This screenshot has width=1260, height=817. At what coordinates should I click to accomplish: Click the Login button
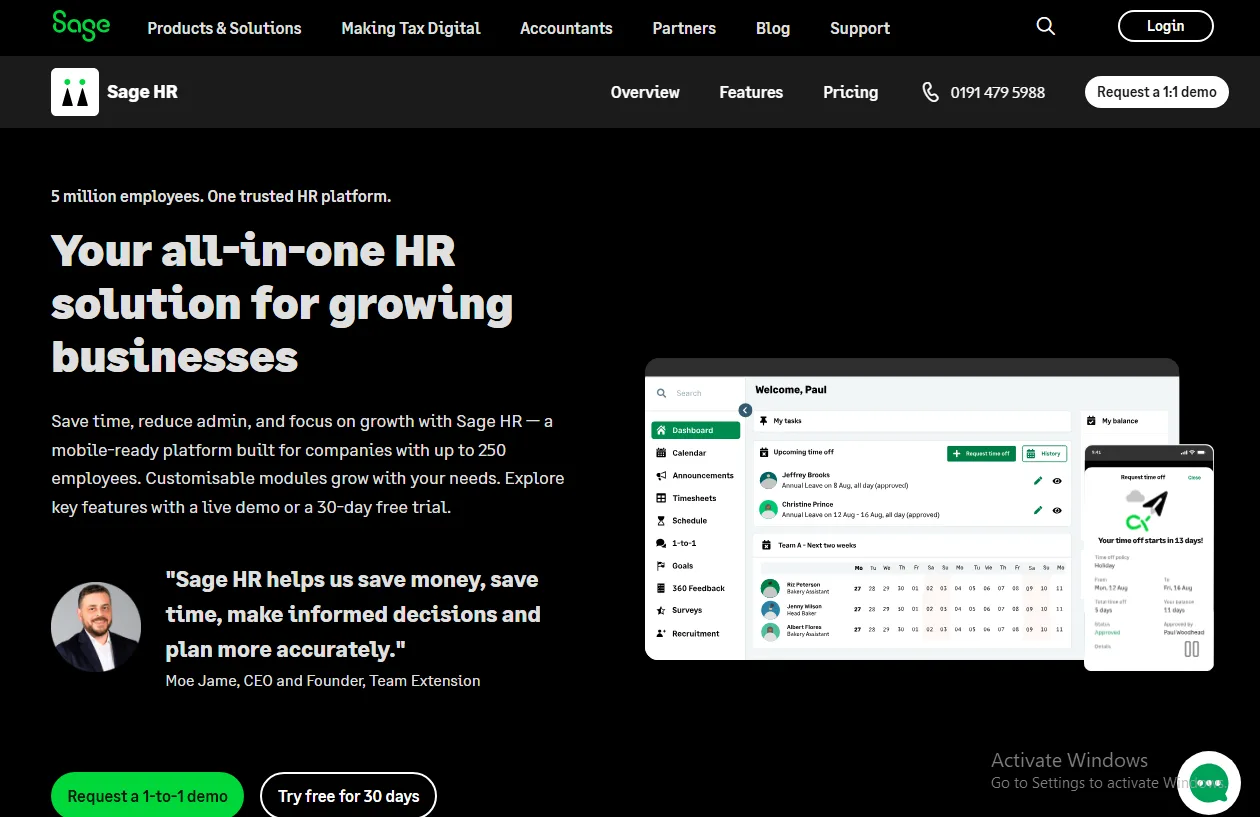[x=1165, y=26]
